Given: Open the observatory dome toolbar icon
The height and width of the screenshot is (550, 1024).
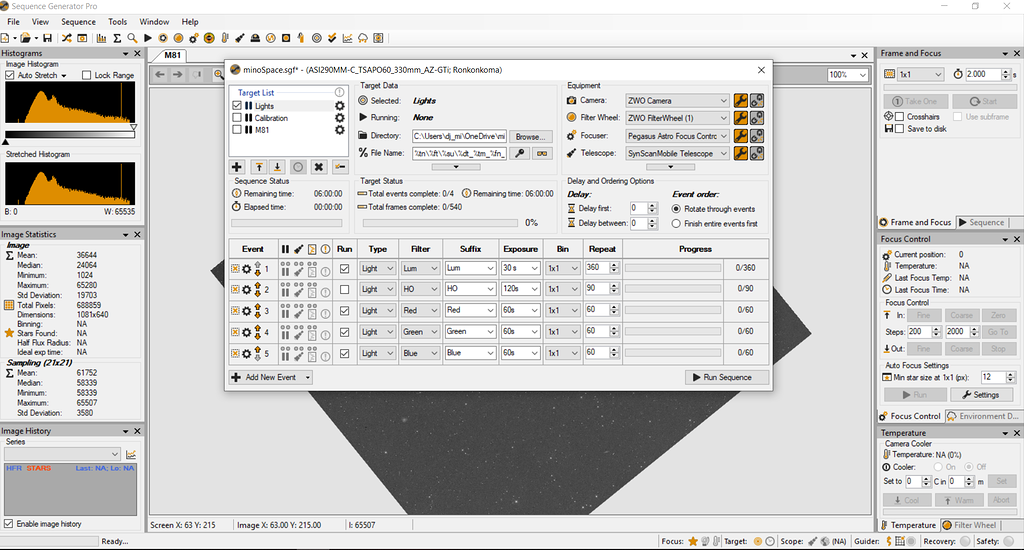Looking at the screenshot, I should tap(255, 39).
